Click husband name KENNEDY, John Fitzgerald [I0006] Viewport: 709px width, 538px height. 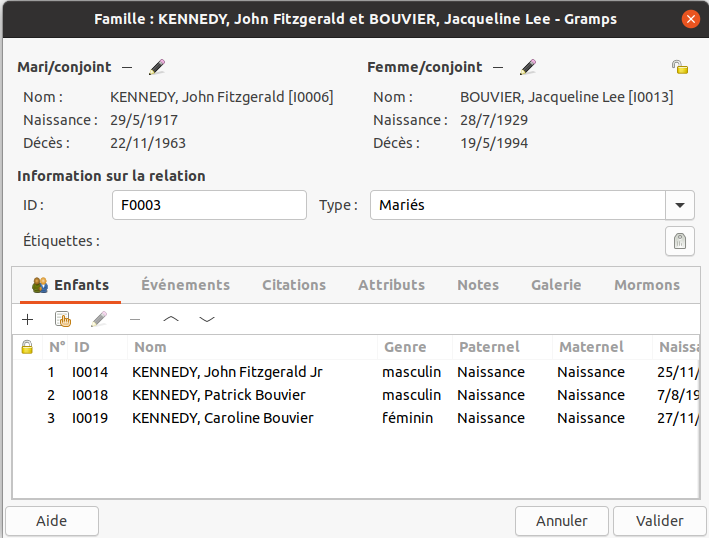tap(222, 97)
